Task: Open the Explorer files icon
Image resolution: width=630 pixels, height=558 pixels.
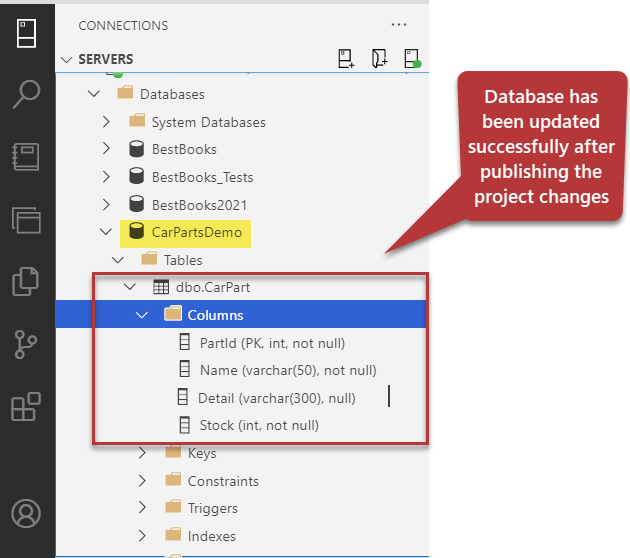Action: coord(27,281)
